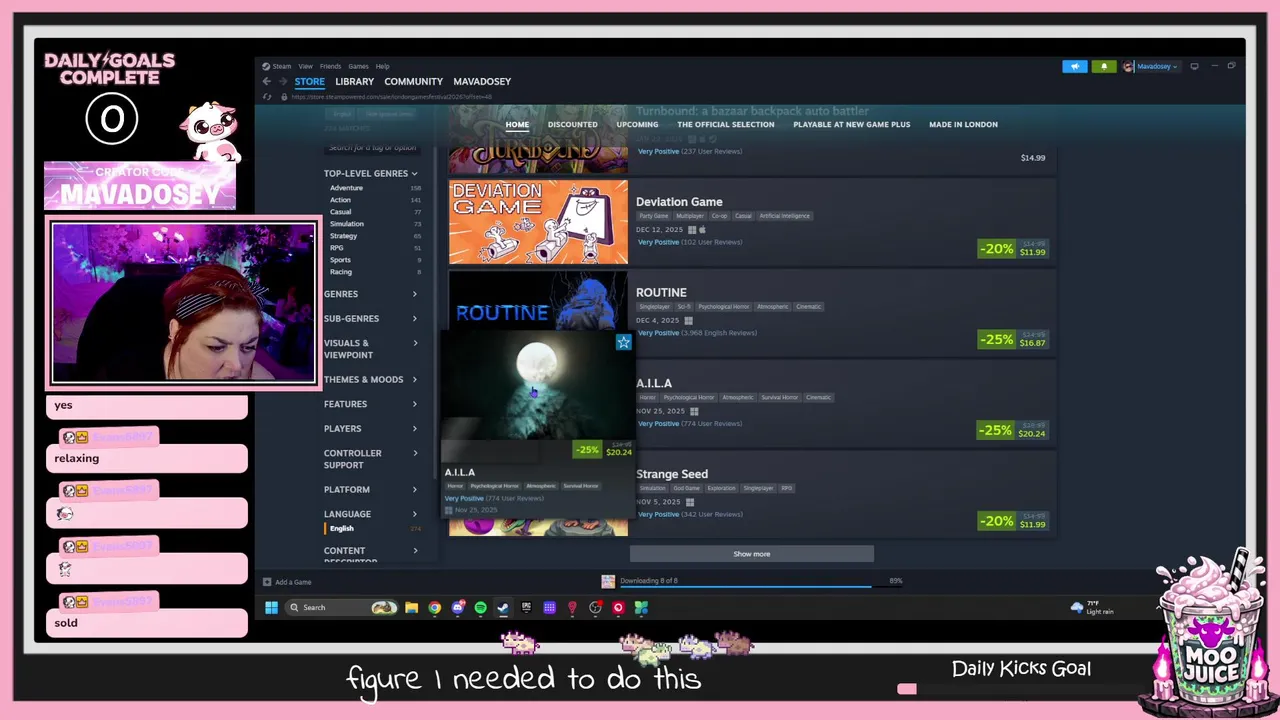
Task: Select the Discounted sale tab
Action: pyautogui.click(x=572, y=125)
